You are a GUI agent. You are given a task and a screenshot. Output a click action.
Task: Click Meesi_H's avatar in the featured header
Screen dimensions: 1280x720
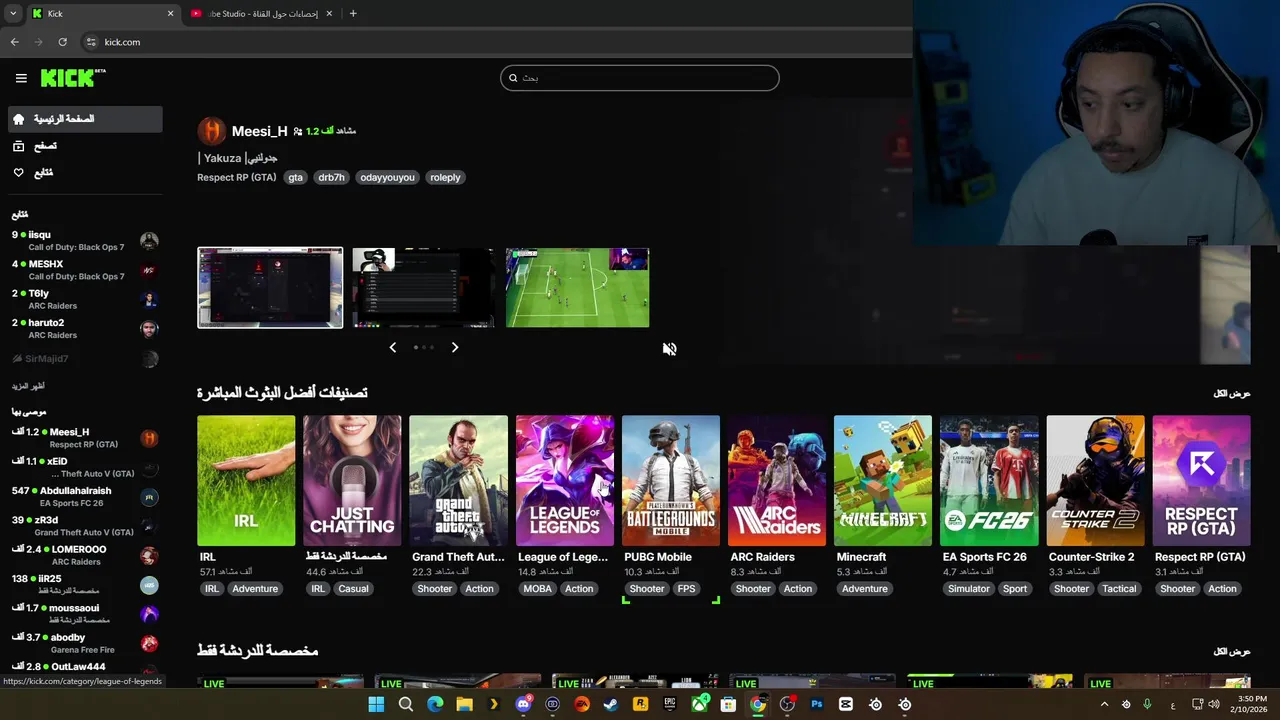(211, 131)
